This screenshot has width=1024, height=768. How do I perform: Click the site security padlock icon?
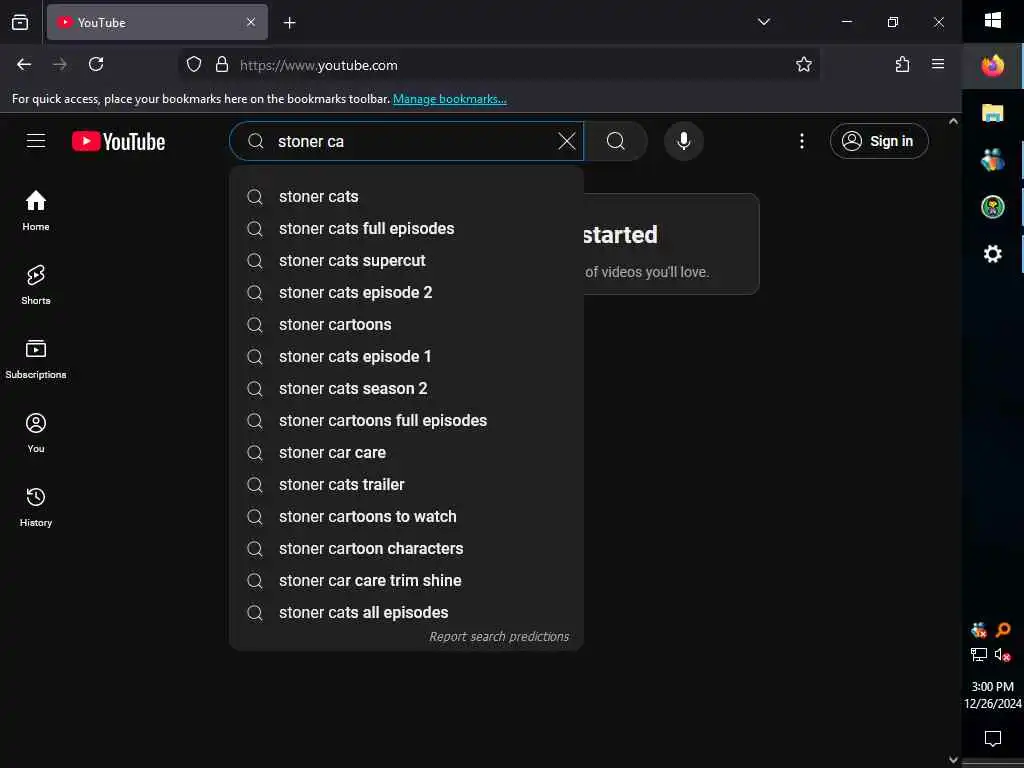point(222,64)
